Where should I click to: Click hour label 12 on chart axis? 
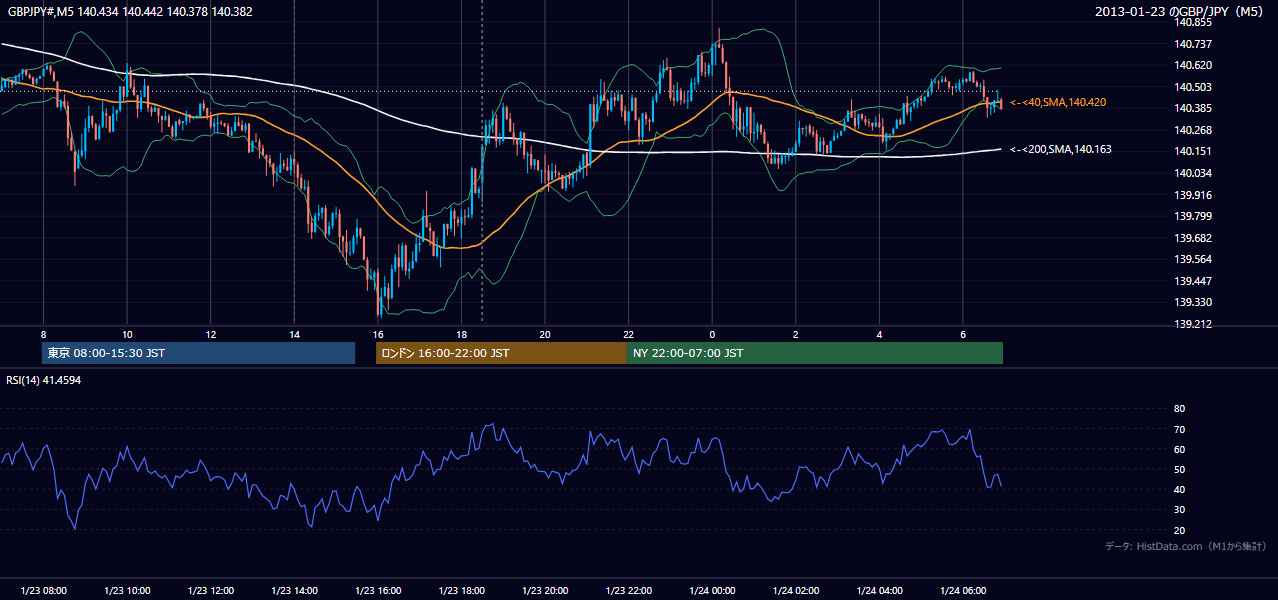pyautogui.click(x=211, y=334)
